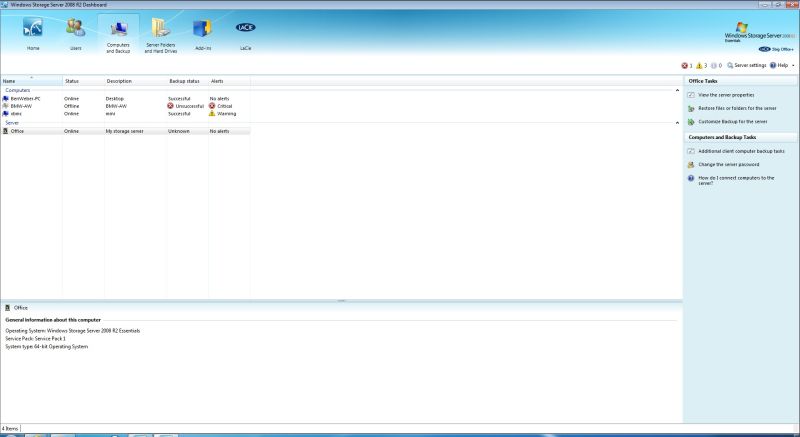Open Server Folders and Hard Drives
Screen dimensions: 800x437
[161, 35]
